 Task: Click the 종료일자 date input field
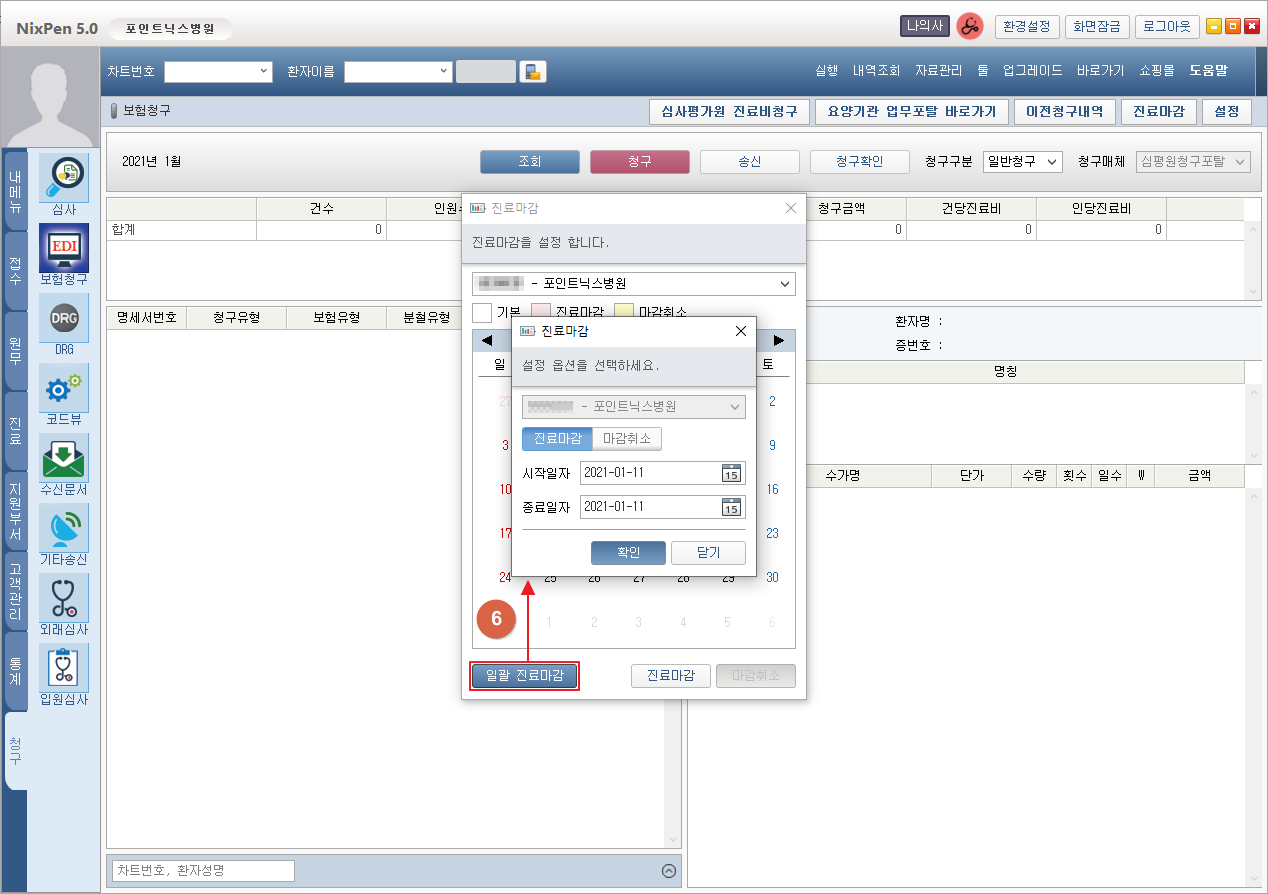click(649, 507)
